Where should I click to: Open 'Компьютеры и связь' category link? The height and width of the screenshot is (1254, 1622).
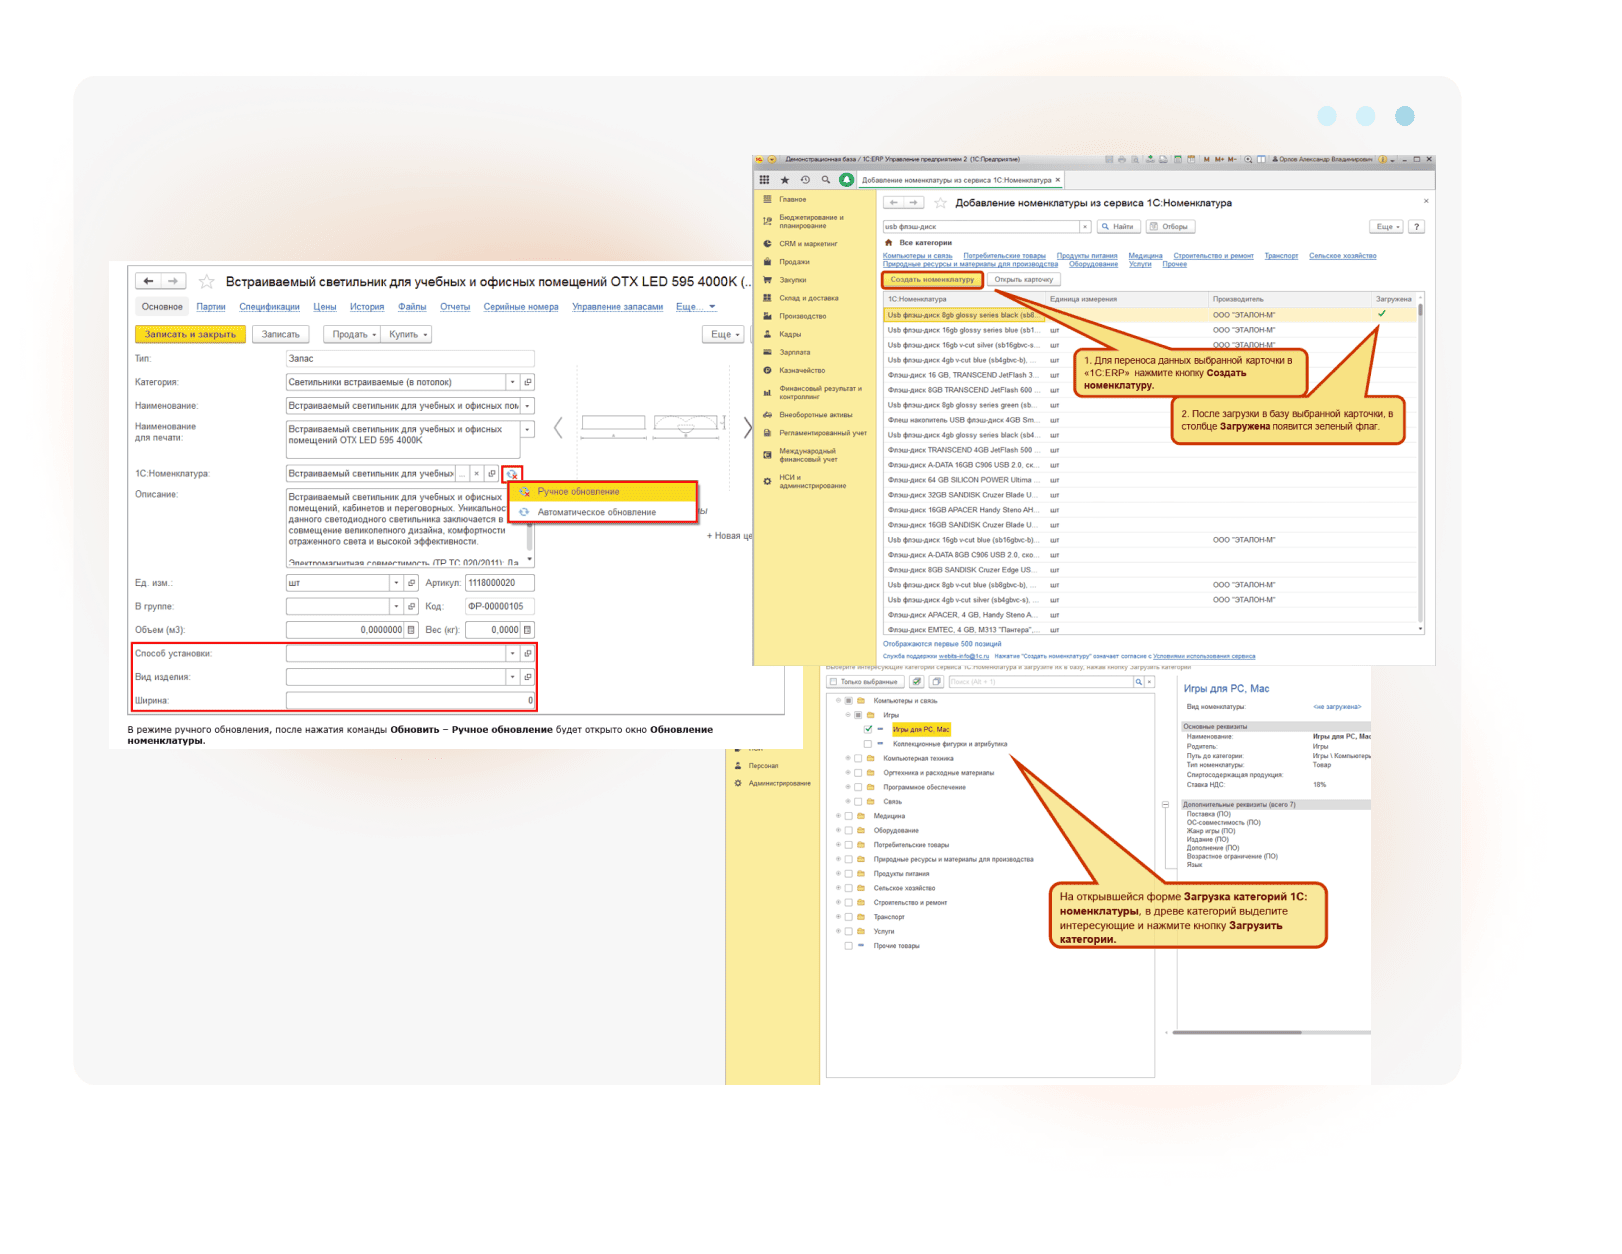[917, 256]
